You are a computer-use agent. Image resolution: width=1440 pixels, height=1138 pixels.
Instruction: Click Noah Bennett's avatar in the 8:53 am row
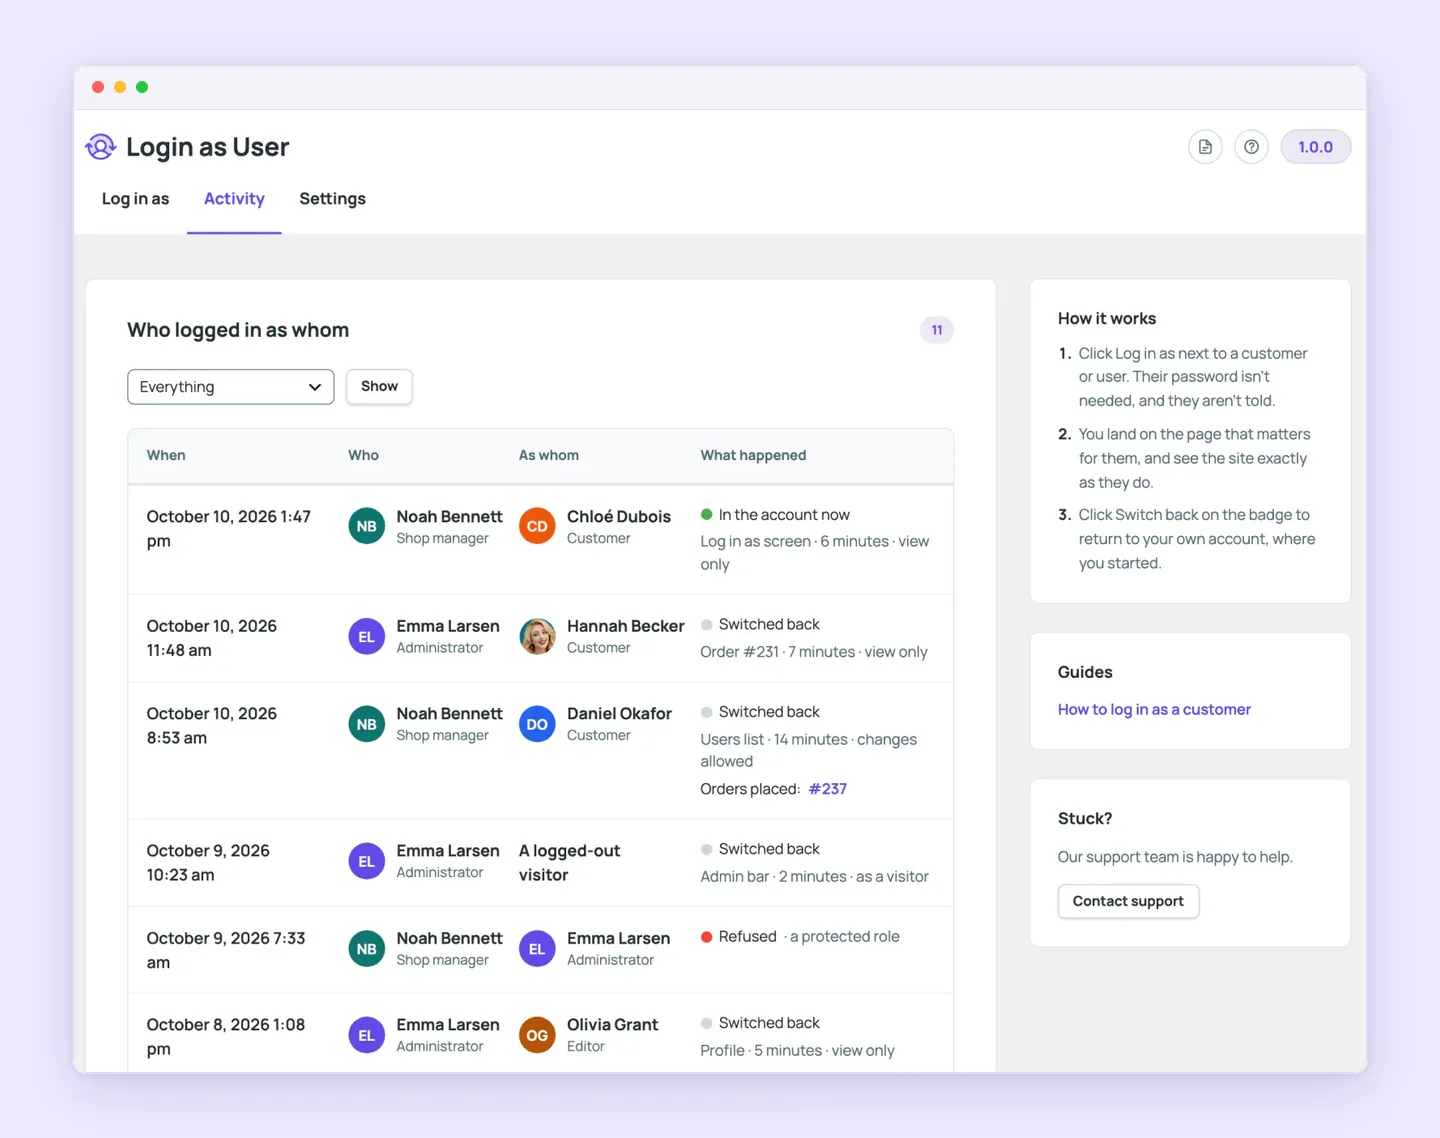coord(367,724)
